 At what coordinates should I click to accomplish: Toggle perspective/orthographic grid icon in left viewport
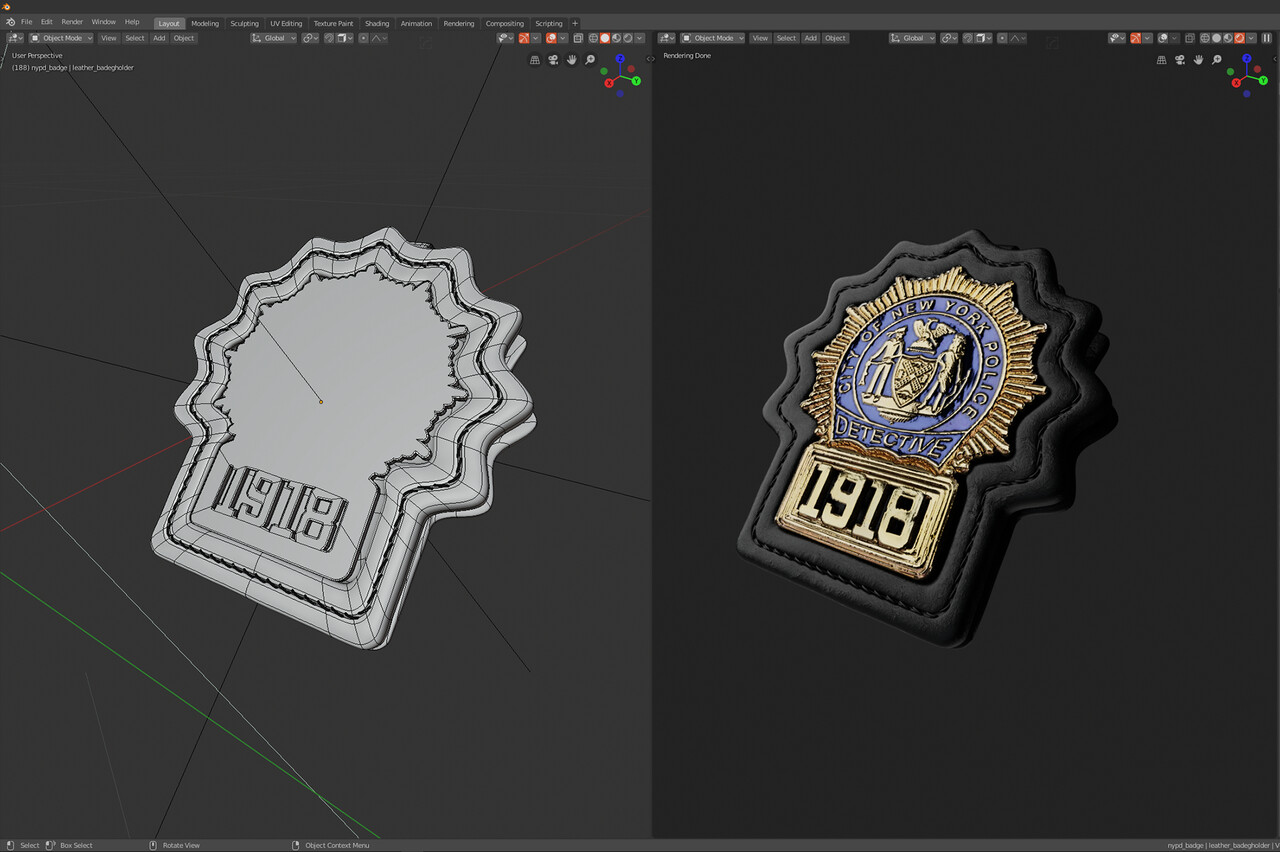coord(535,60)
